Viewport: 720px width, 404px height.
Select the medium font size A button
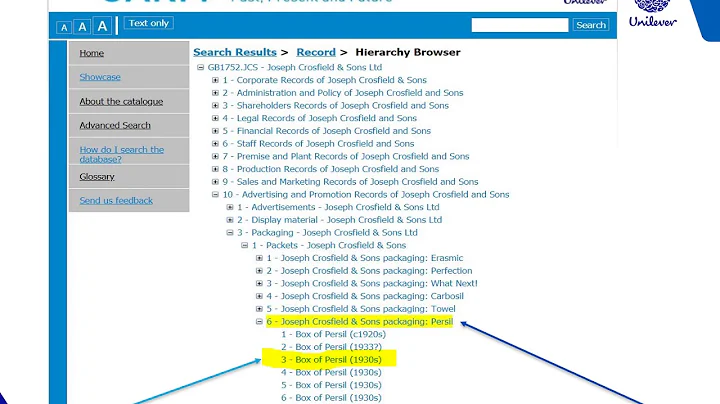point(82,27)
